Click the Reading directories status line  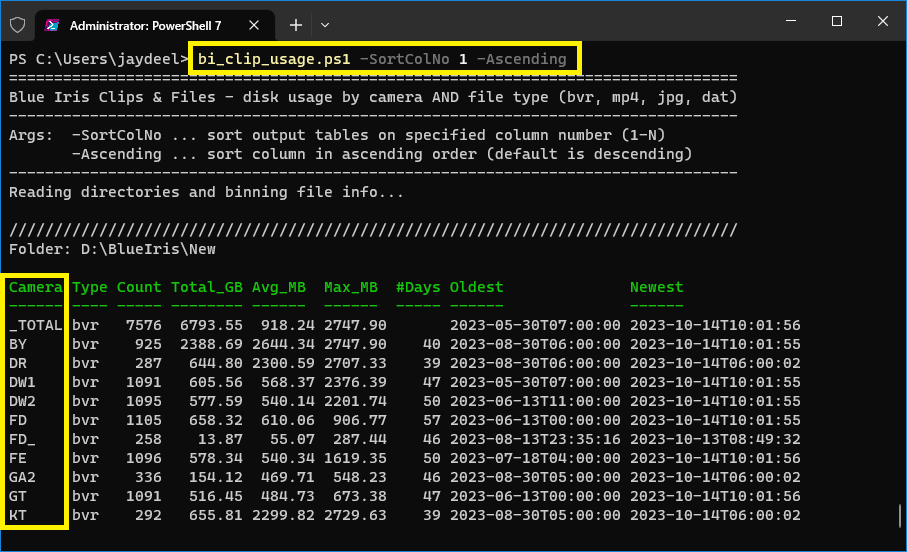[x=207, y=192]
